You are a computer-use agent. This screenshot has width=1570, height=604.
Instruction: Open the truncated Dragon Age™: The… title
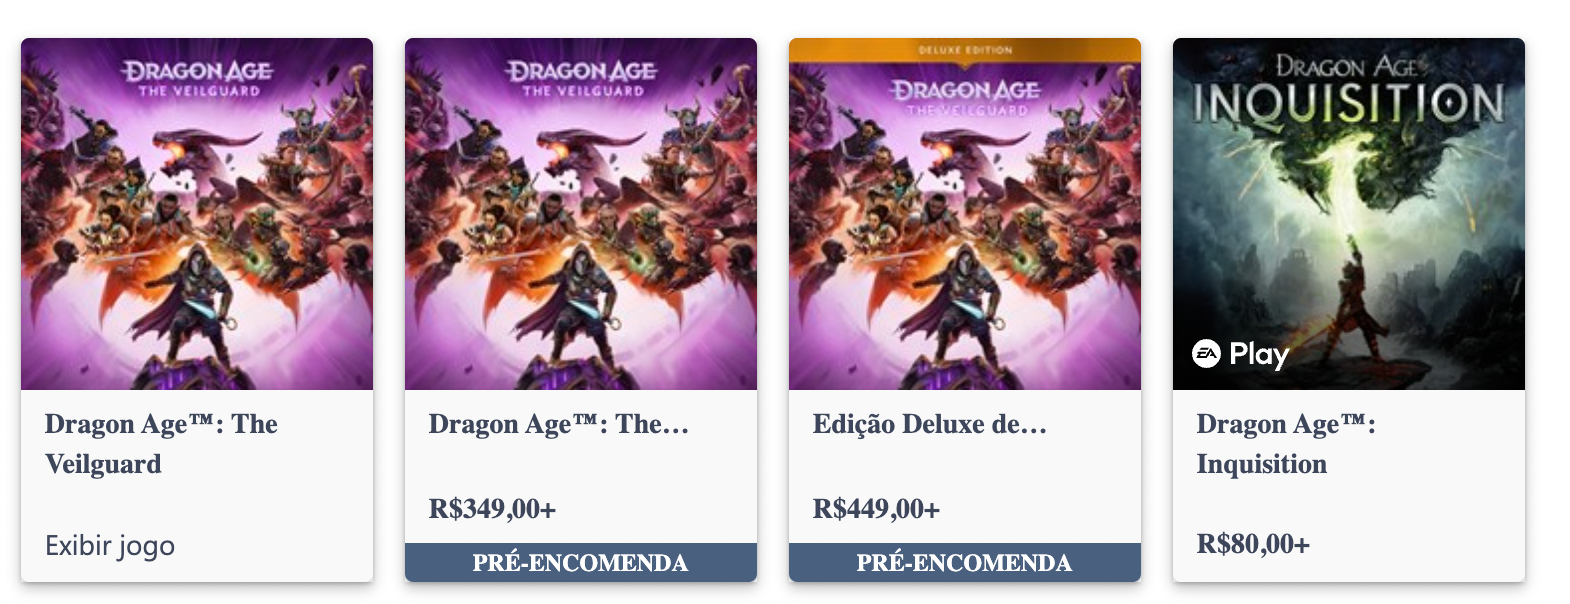[x=559, y=424]
